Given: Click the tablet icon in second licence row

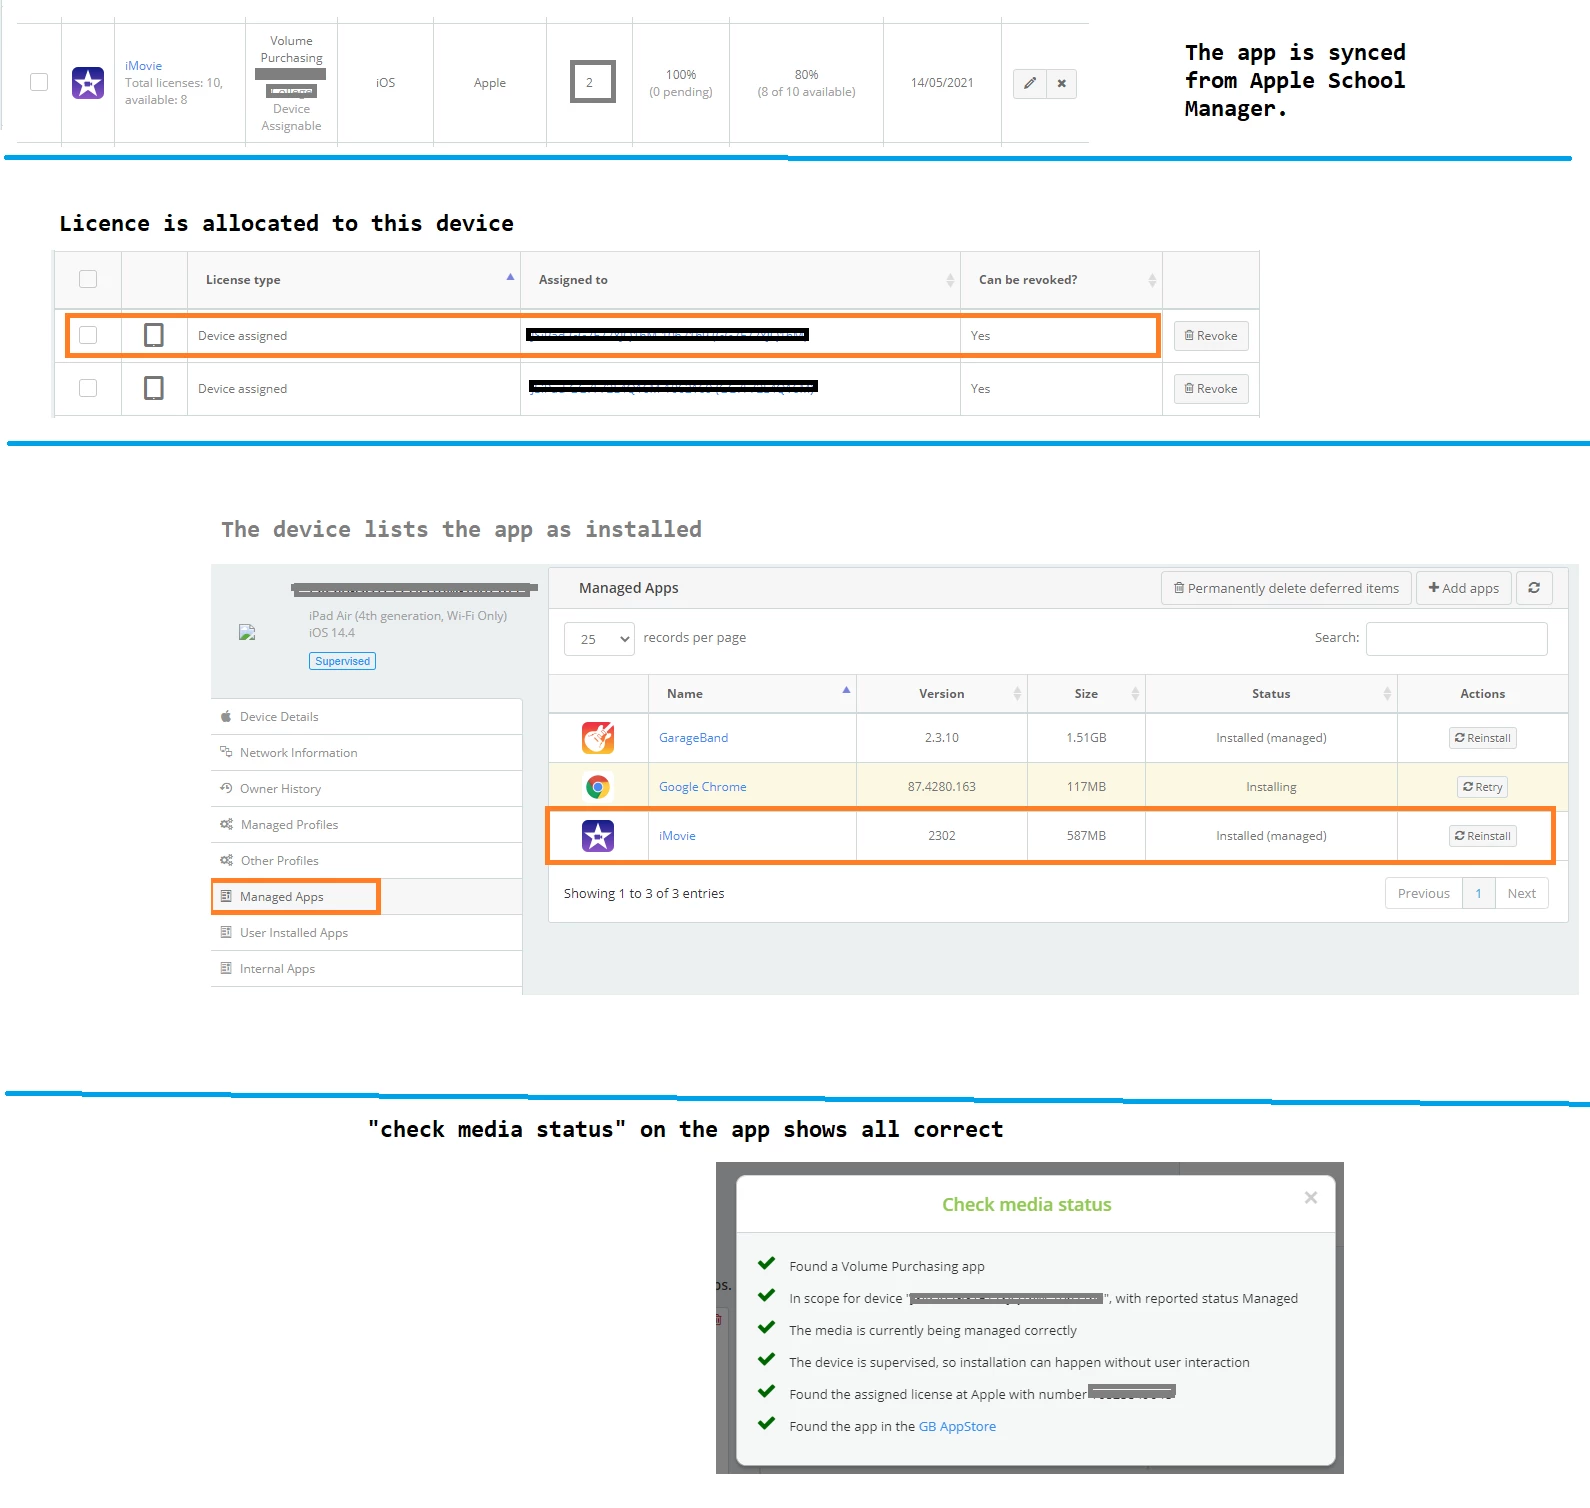Looking at the screenshot, I should (x=154, y=388).
